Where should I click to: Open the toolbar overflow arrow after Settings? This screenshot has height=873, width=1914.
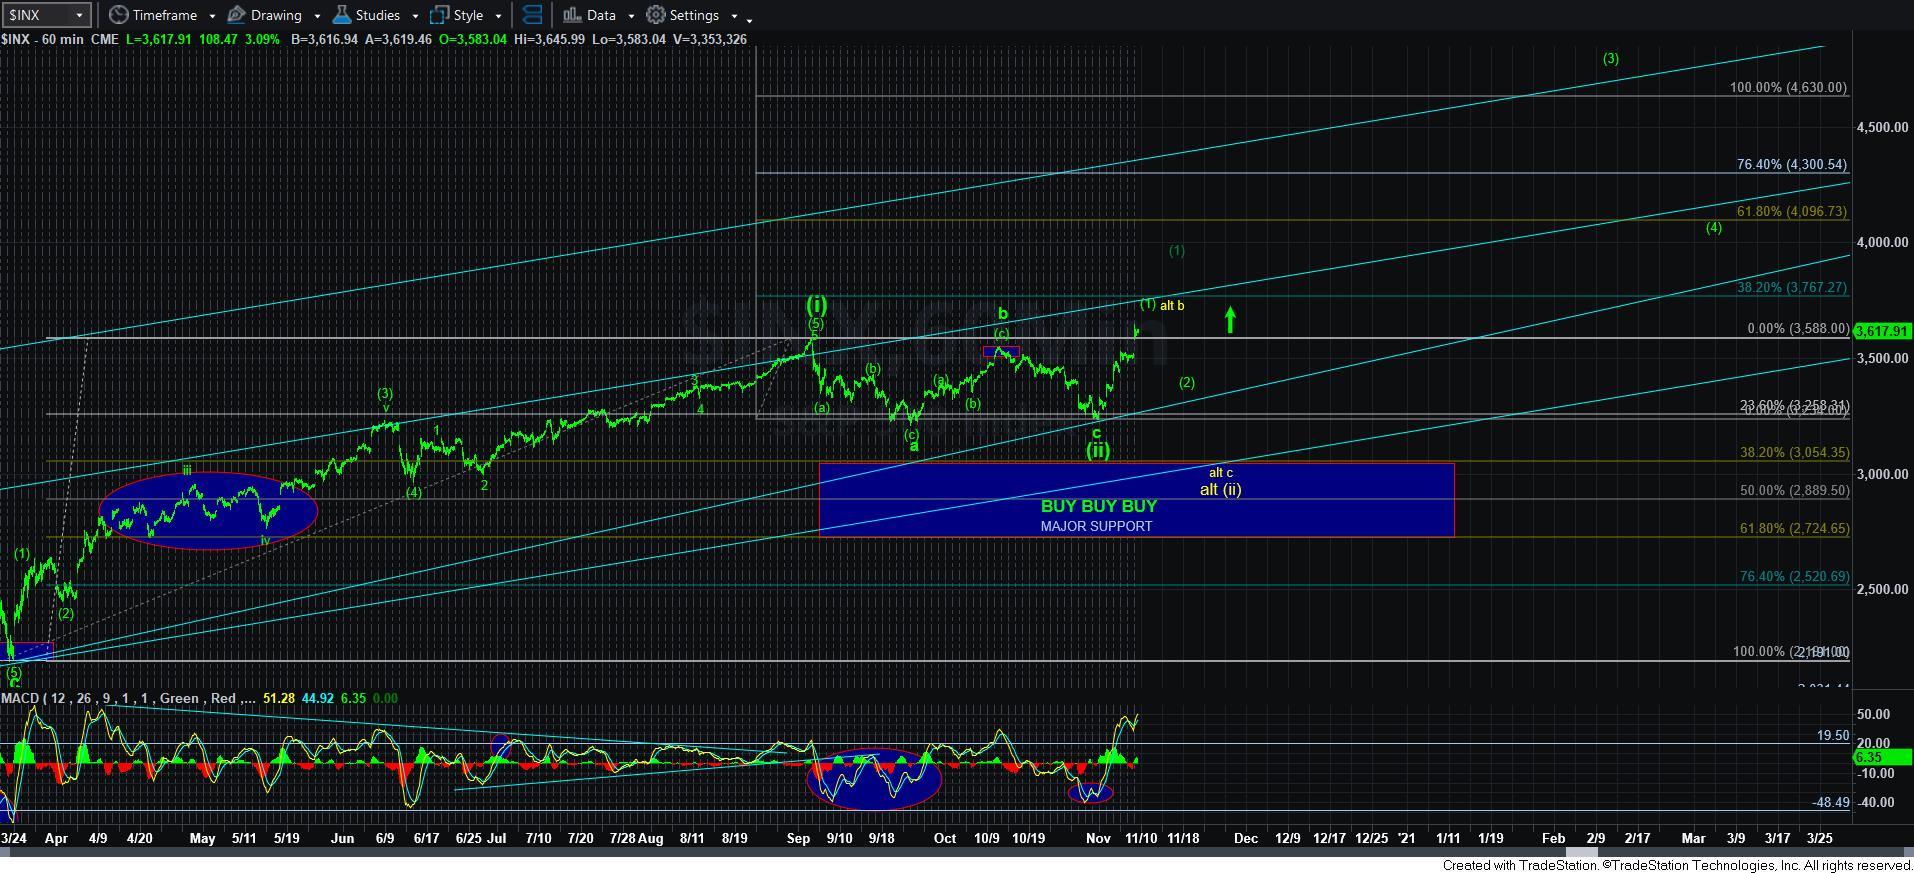pos(750,19)
